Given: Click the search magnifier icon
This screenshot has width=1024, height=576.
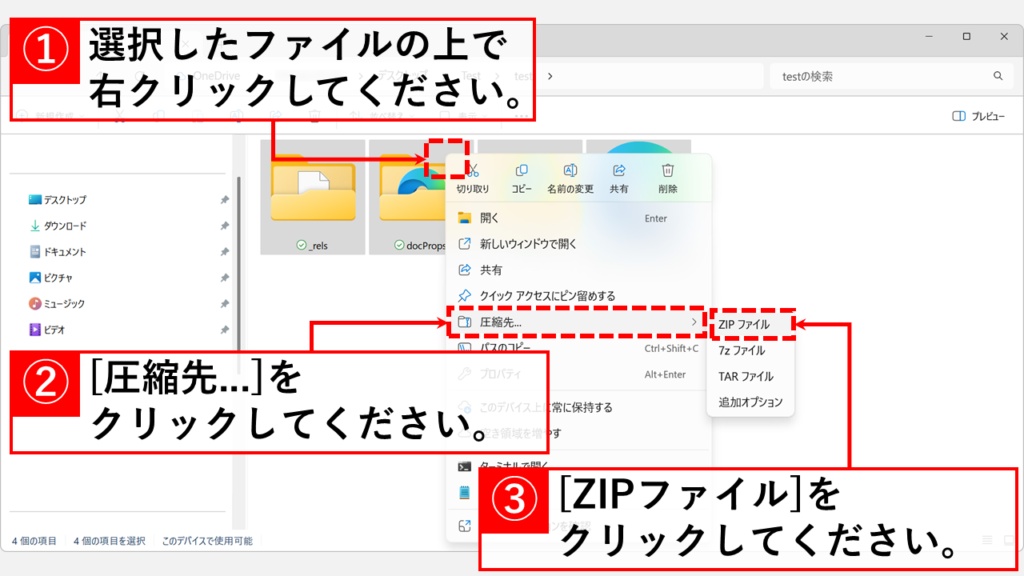Looking at the screenshot, I should pos(998,76).
